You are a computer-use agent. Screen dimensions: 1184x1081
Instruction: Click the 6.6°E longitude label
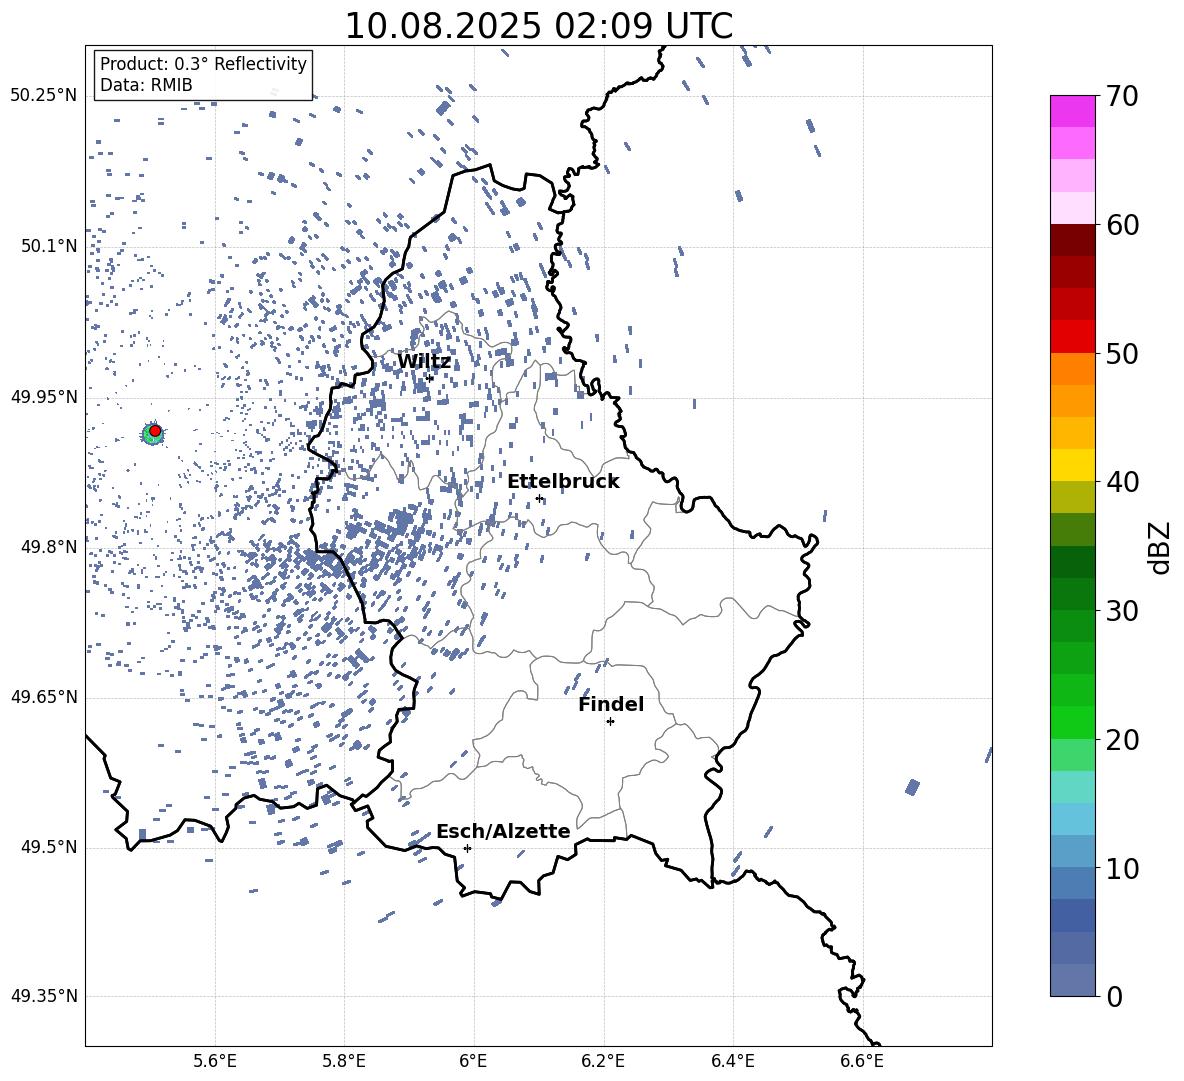click(x=862, y=1061)
